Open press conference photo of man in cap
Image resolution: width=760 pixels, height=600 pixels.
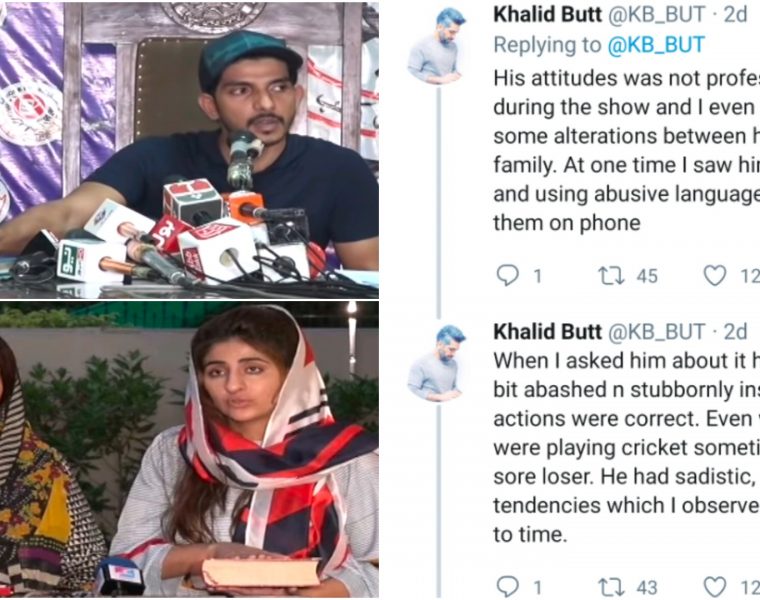pyautogui.click(x=189, y=150)
